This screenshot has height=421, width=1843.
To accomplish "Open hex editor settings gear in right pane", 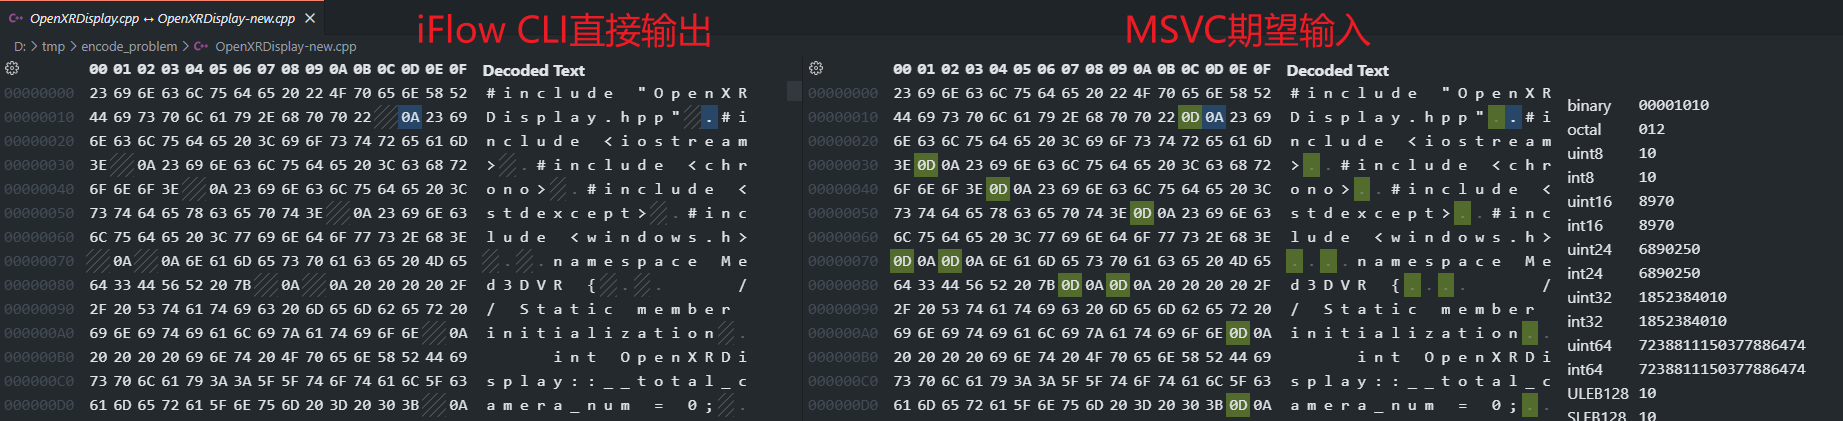I will pyautogui.click(x=816, y=69).
